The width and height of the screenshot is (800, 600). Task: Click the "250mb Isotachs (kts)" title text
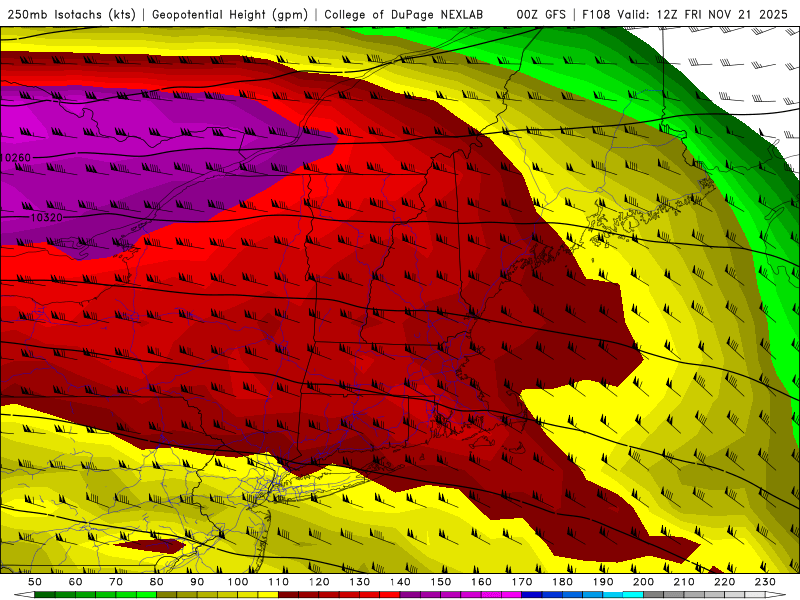coord(72,15)
